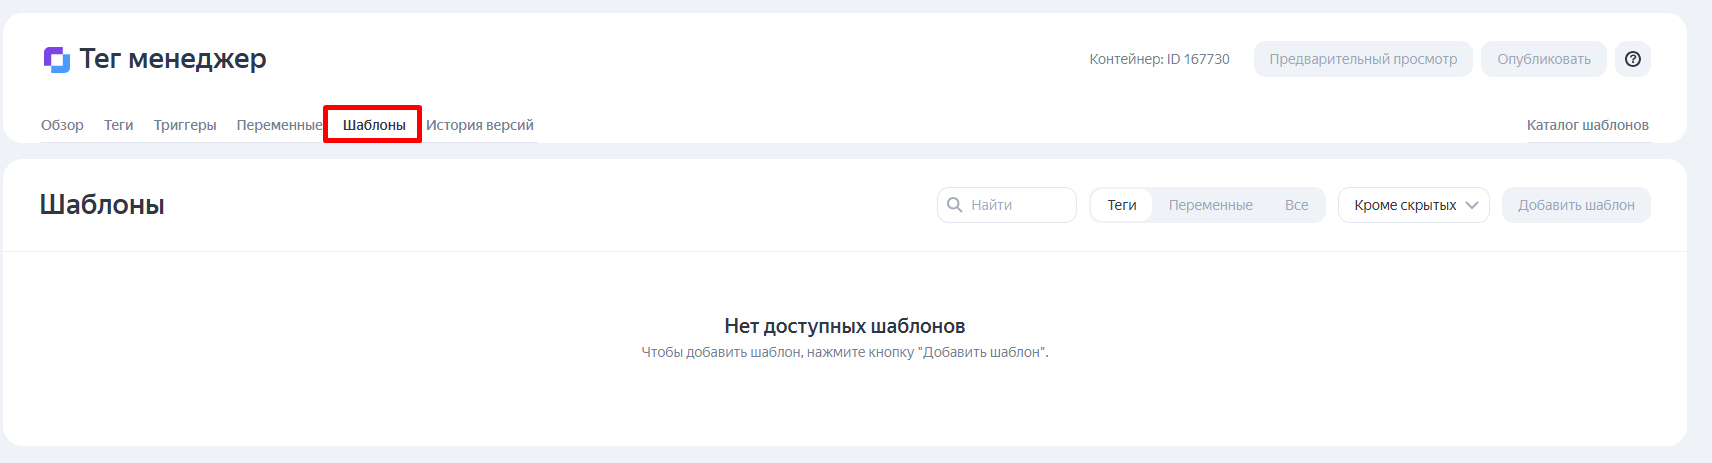Open the История версий tab
Screen dimensions: 1712x463
point(480,125)
